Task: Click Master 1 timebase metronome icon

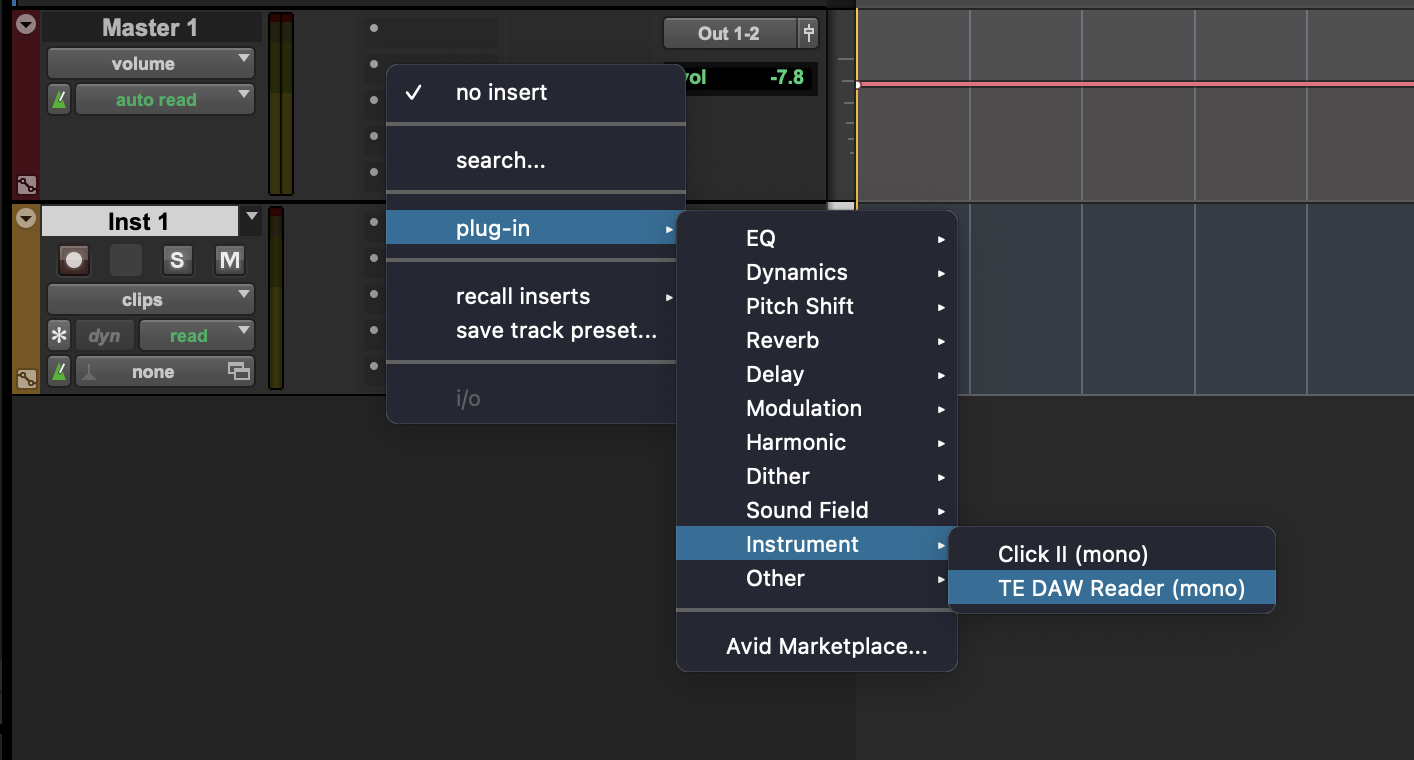Action: click(x=59, y=100)
